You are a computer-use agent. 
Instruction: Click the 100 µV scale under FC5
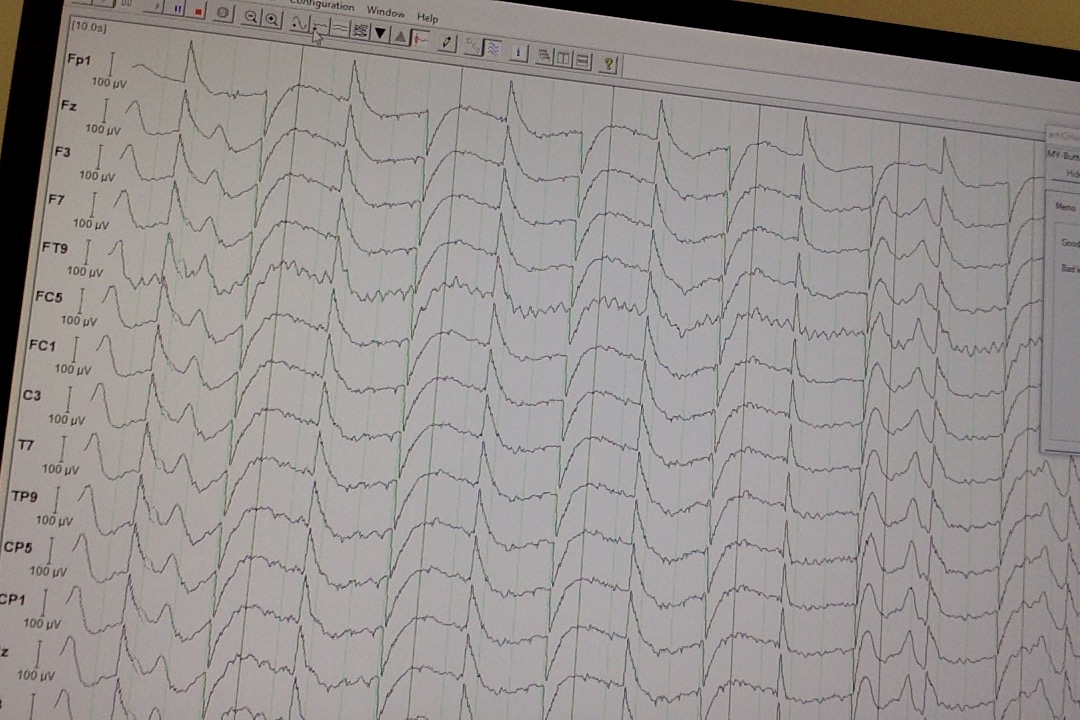79,320
